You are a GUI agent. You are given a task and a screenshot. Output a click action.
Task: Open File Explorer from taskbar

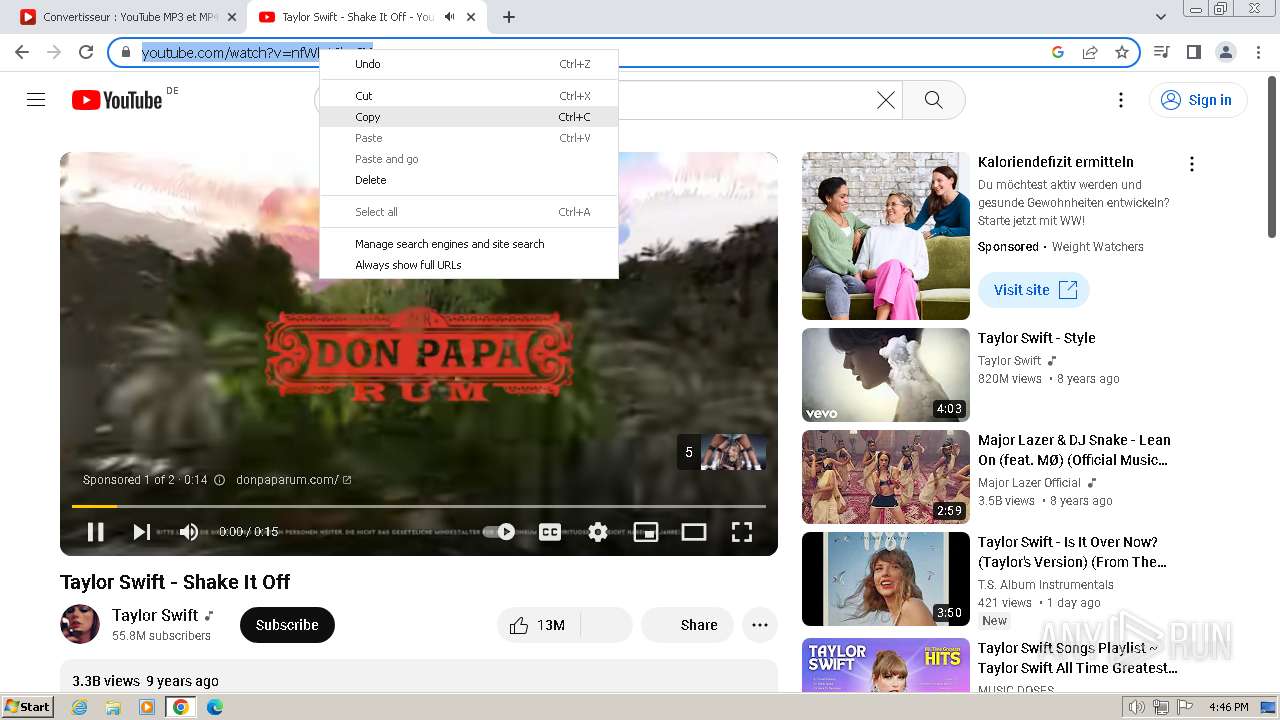(x=113, y=707)
